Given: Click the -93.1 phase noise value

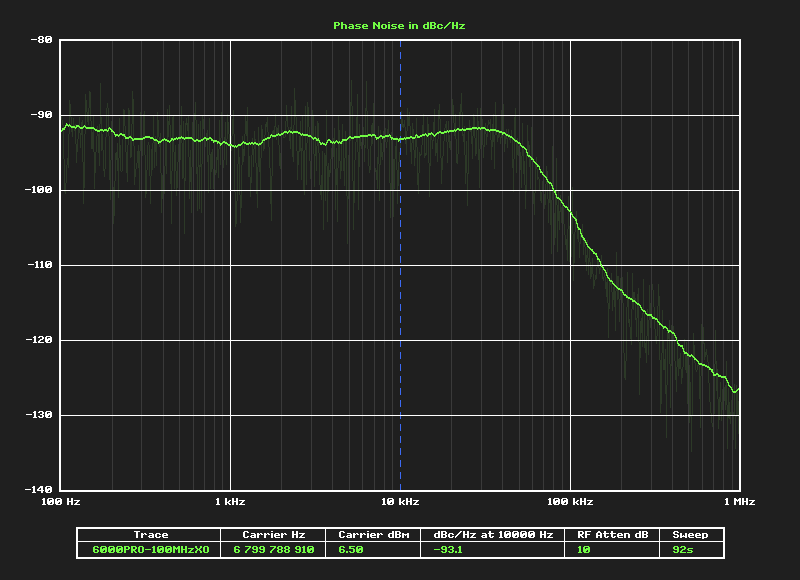Looking at the screenshot, I should pyautogui.click(x=447, y=550).
